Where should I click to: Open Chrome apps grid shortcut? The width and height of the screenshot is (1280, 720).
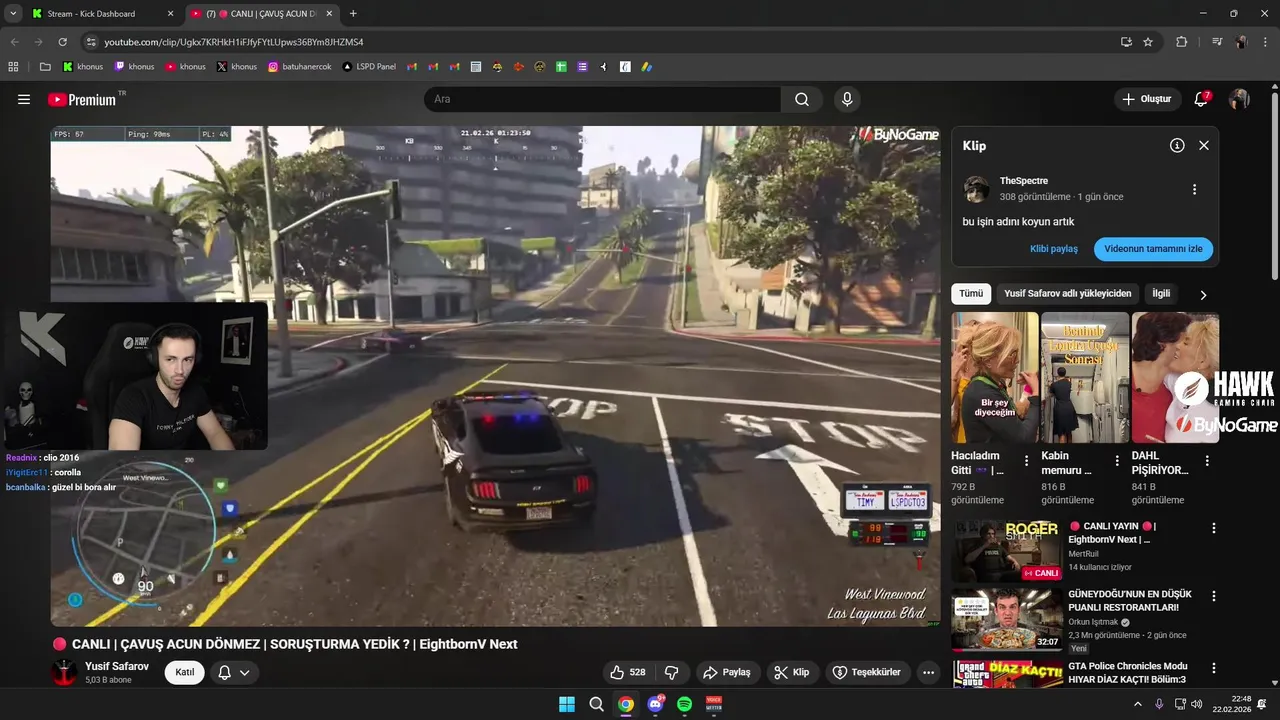pos(13,67)
